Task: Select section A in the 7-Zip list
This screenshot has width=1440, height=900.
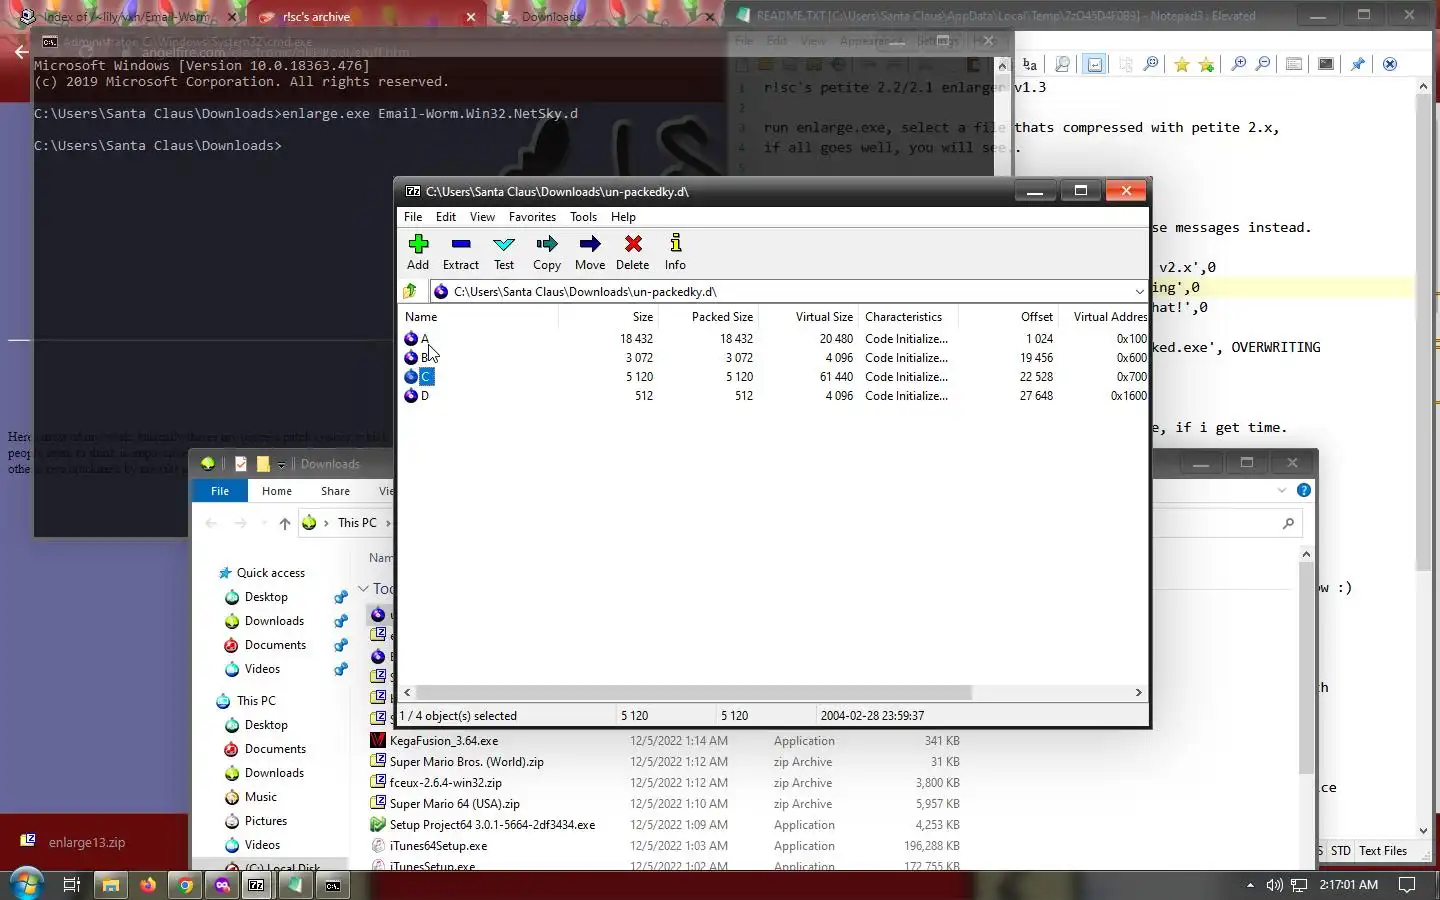Action: point(424,339)
